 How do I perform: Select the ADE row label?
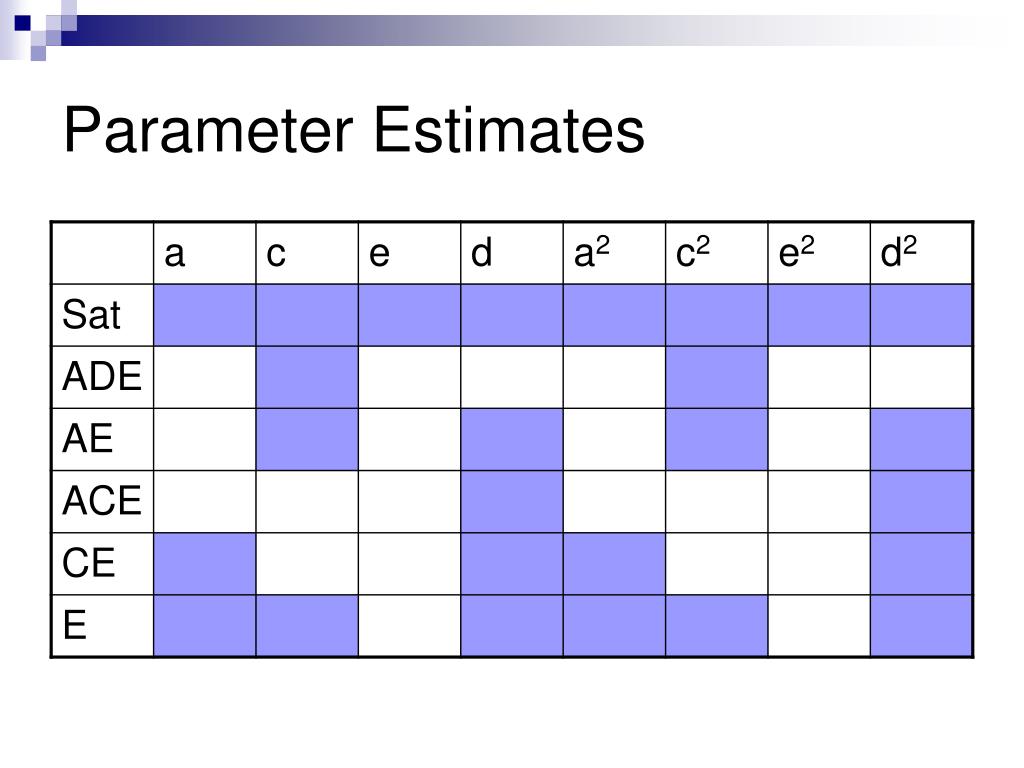click(x=102, y=376)
